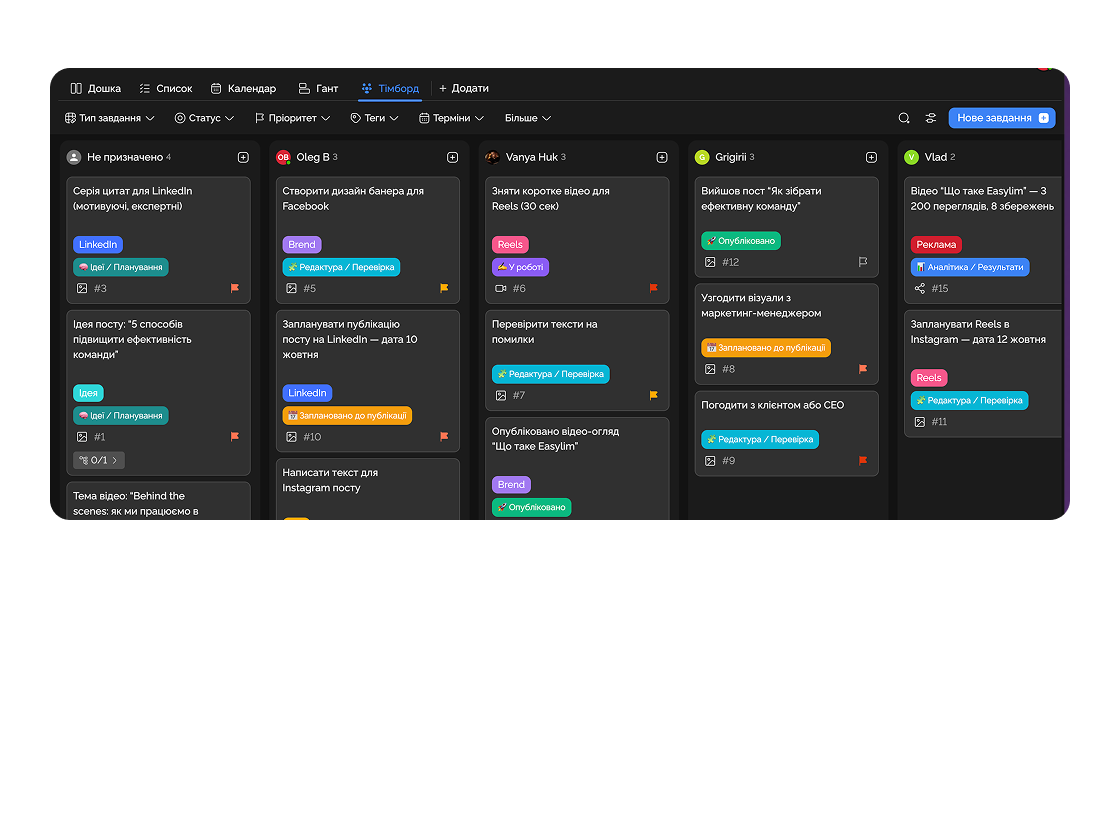Switch to the Гант tab
Viewport: 1118px width, 838px height.
click(x=318, y=88)
